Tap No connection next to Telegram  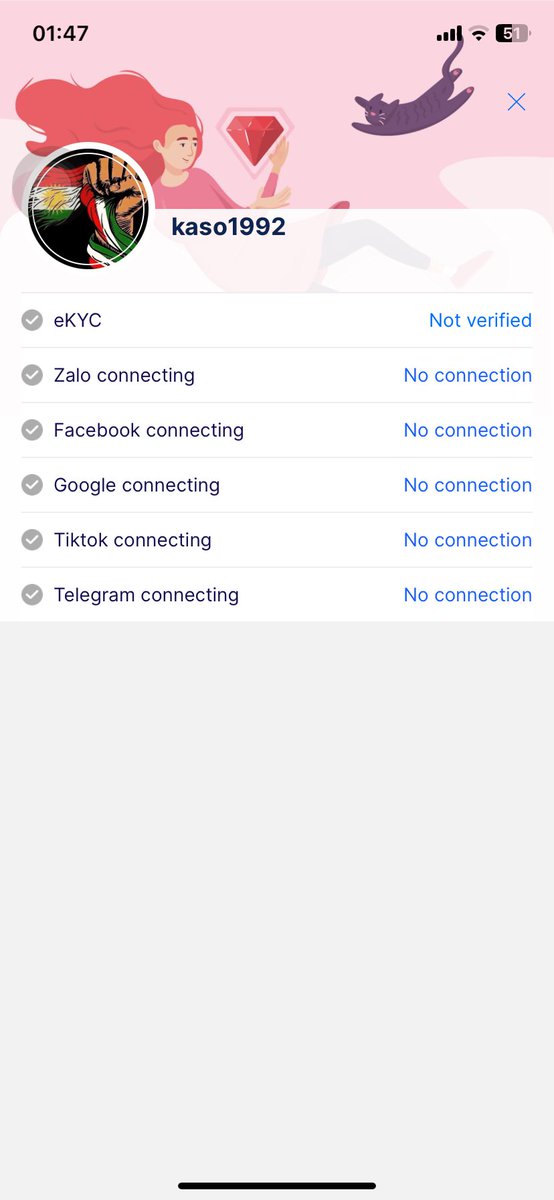(468, 595)
